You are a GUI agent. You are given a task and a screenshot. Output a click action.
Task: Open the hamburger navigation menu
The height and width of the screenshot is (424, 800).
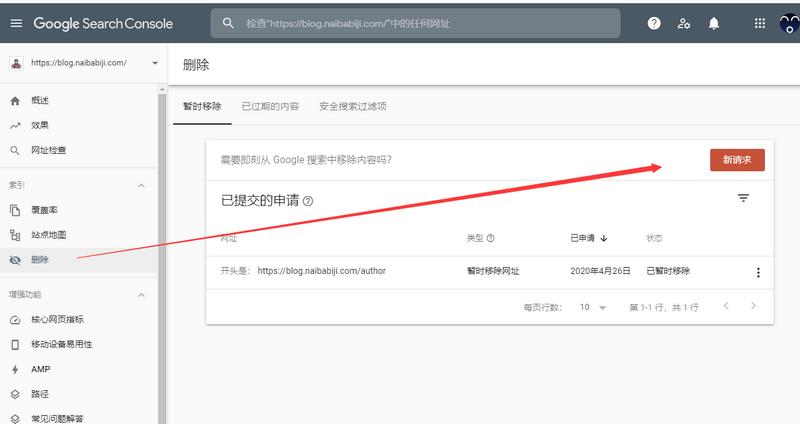point(16,23)
